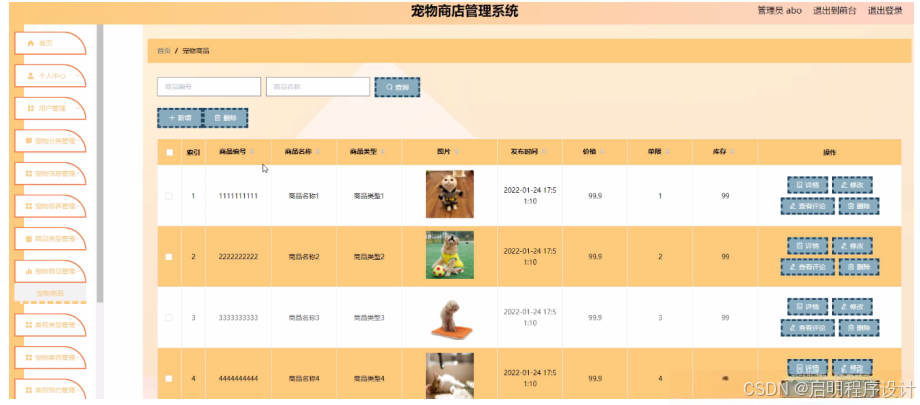Click the sort arrows next to 单限
The height and width of the screenshot is (405, 920).
667,152
